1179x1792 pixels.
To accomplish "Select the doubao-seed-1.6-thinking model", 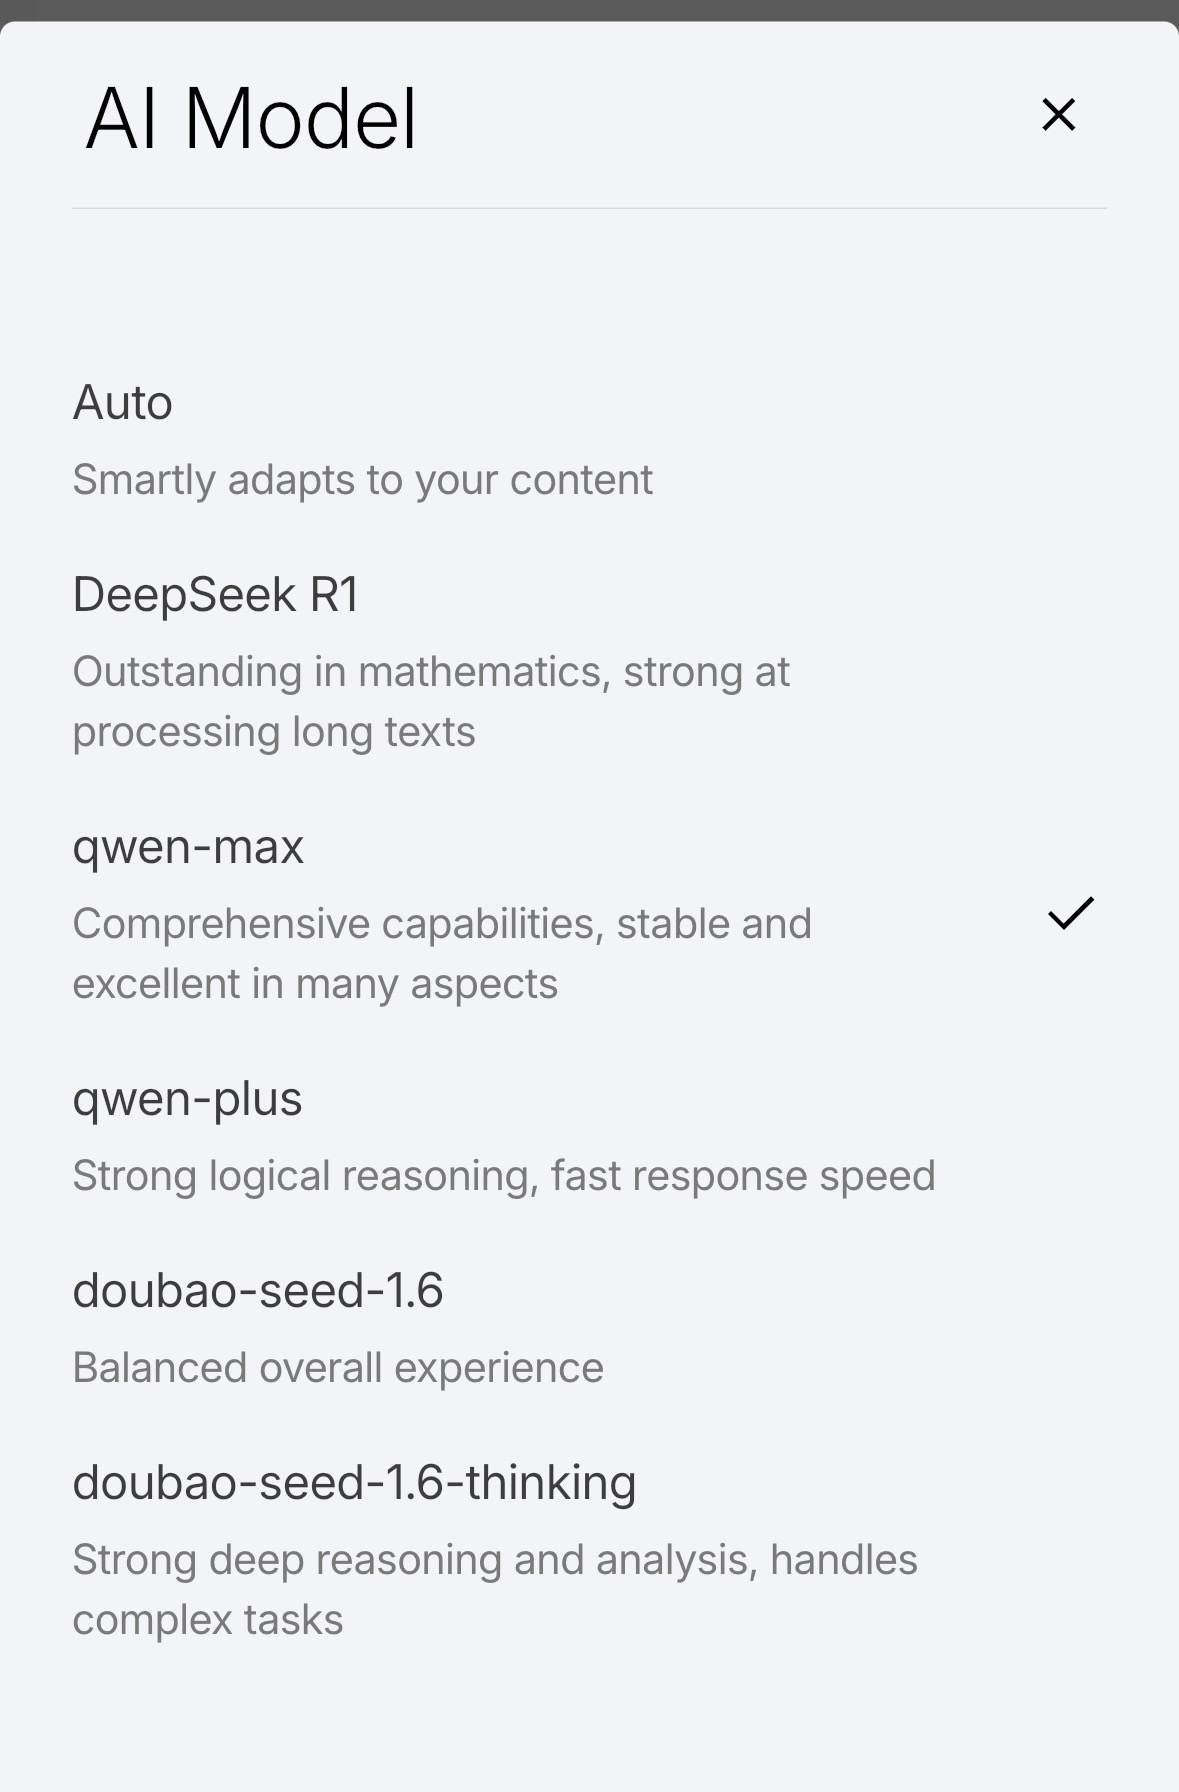I will click(354, 1483).
